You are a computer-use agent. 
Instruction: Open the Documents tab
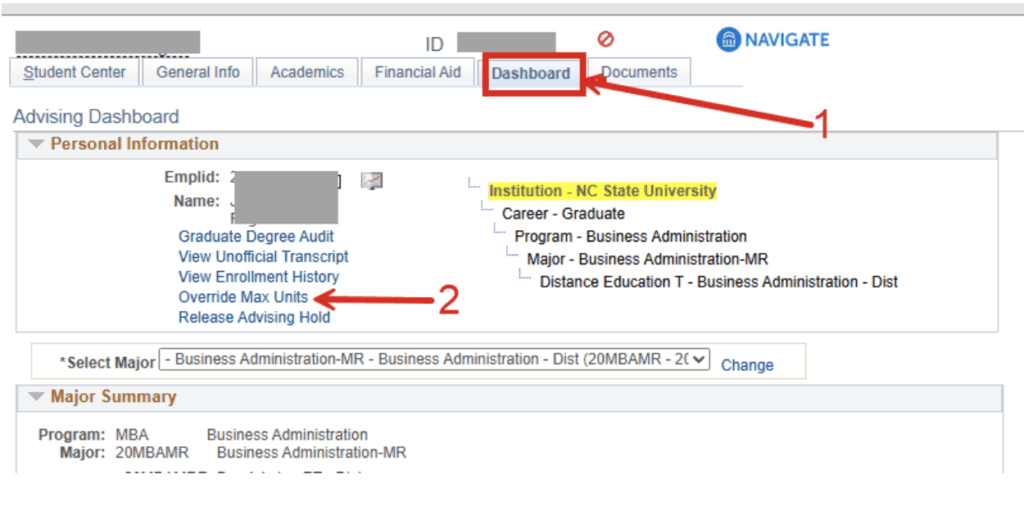click(x=639, y=72)
